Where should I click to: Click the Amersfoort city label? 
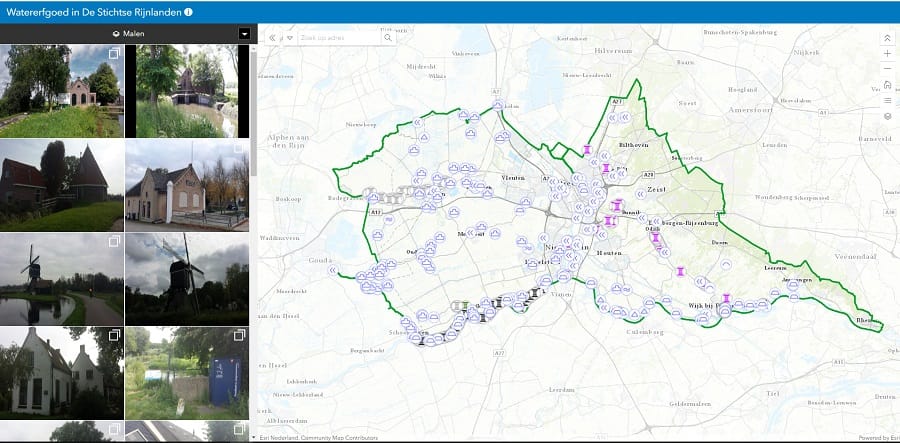point(749,110)
